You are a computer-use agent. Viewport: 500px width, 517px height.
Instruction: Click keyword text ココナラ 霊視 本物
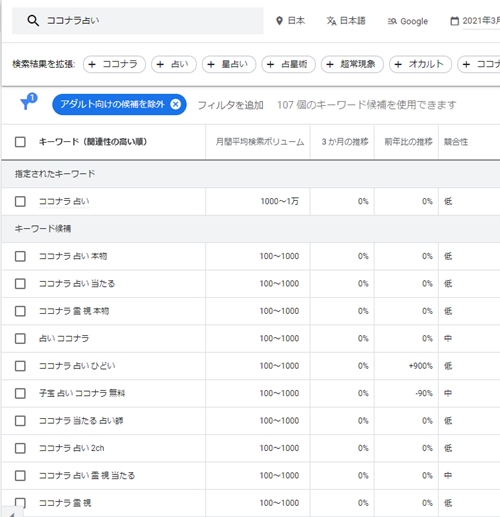[74, 311]
